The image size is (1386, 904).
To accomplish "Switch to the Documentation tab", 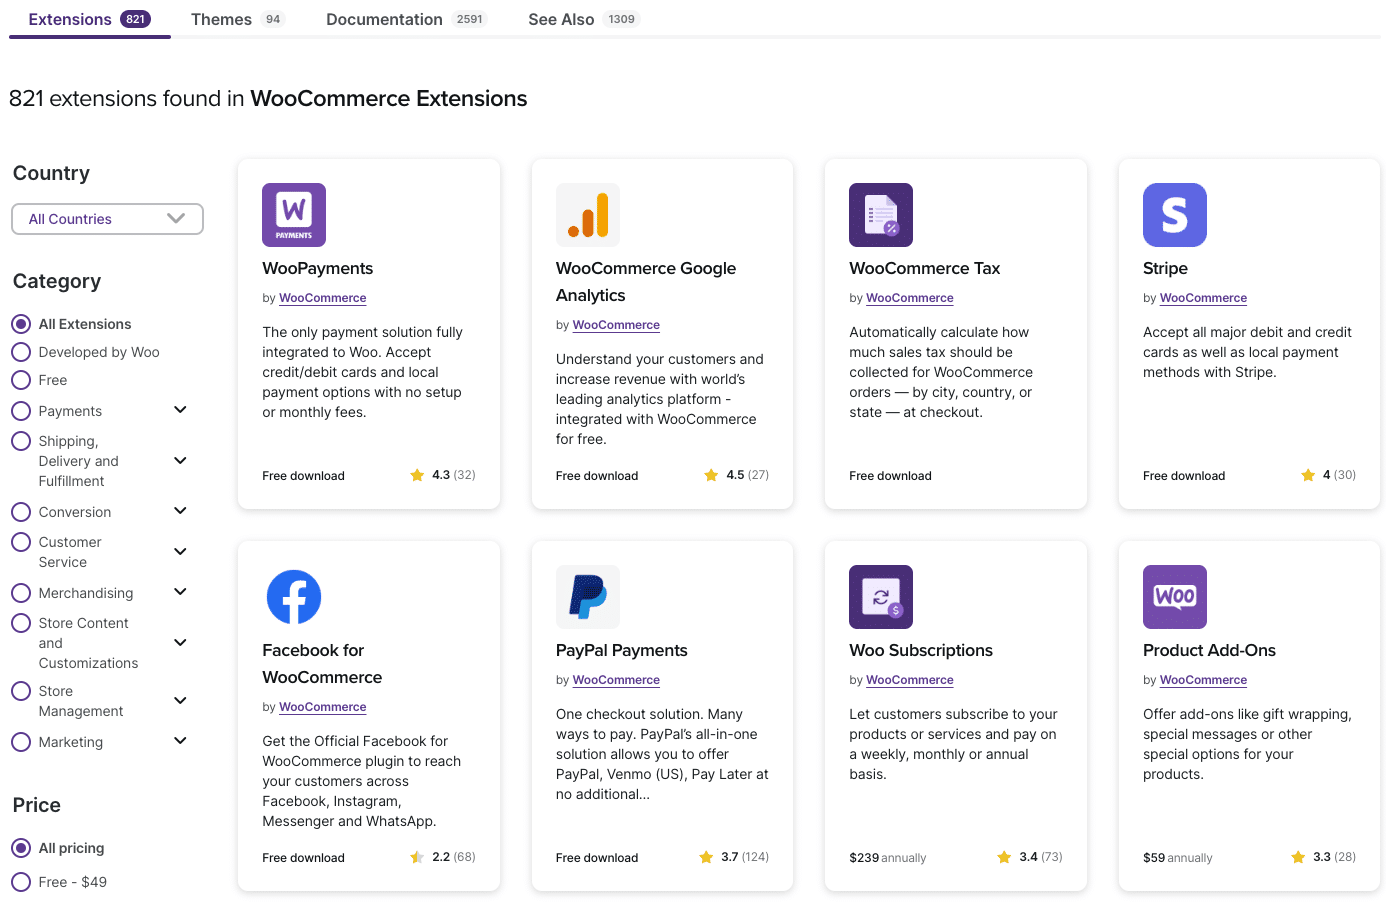I will (x=406, y=19).
